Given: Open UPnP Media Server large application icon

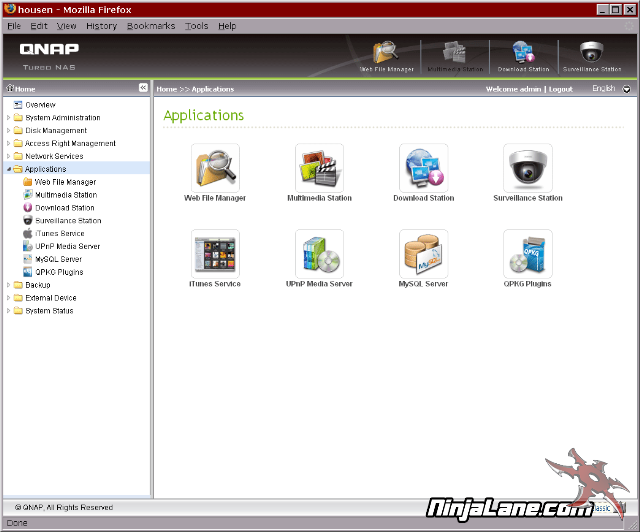Looking at the screenshot, I should [x=319, y=254].
